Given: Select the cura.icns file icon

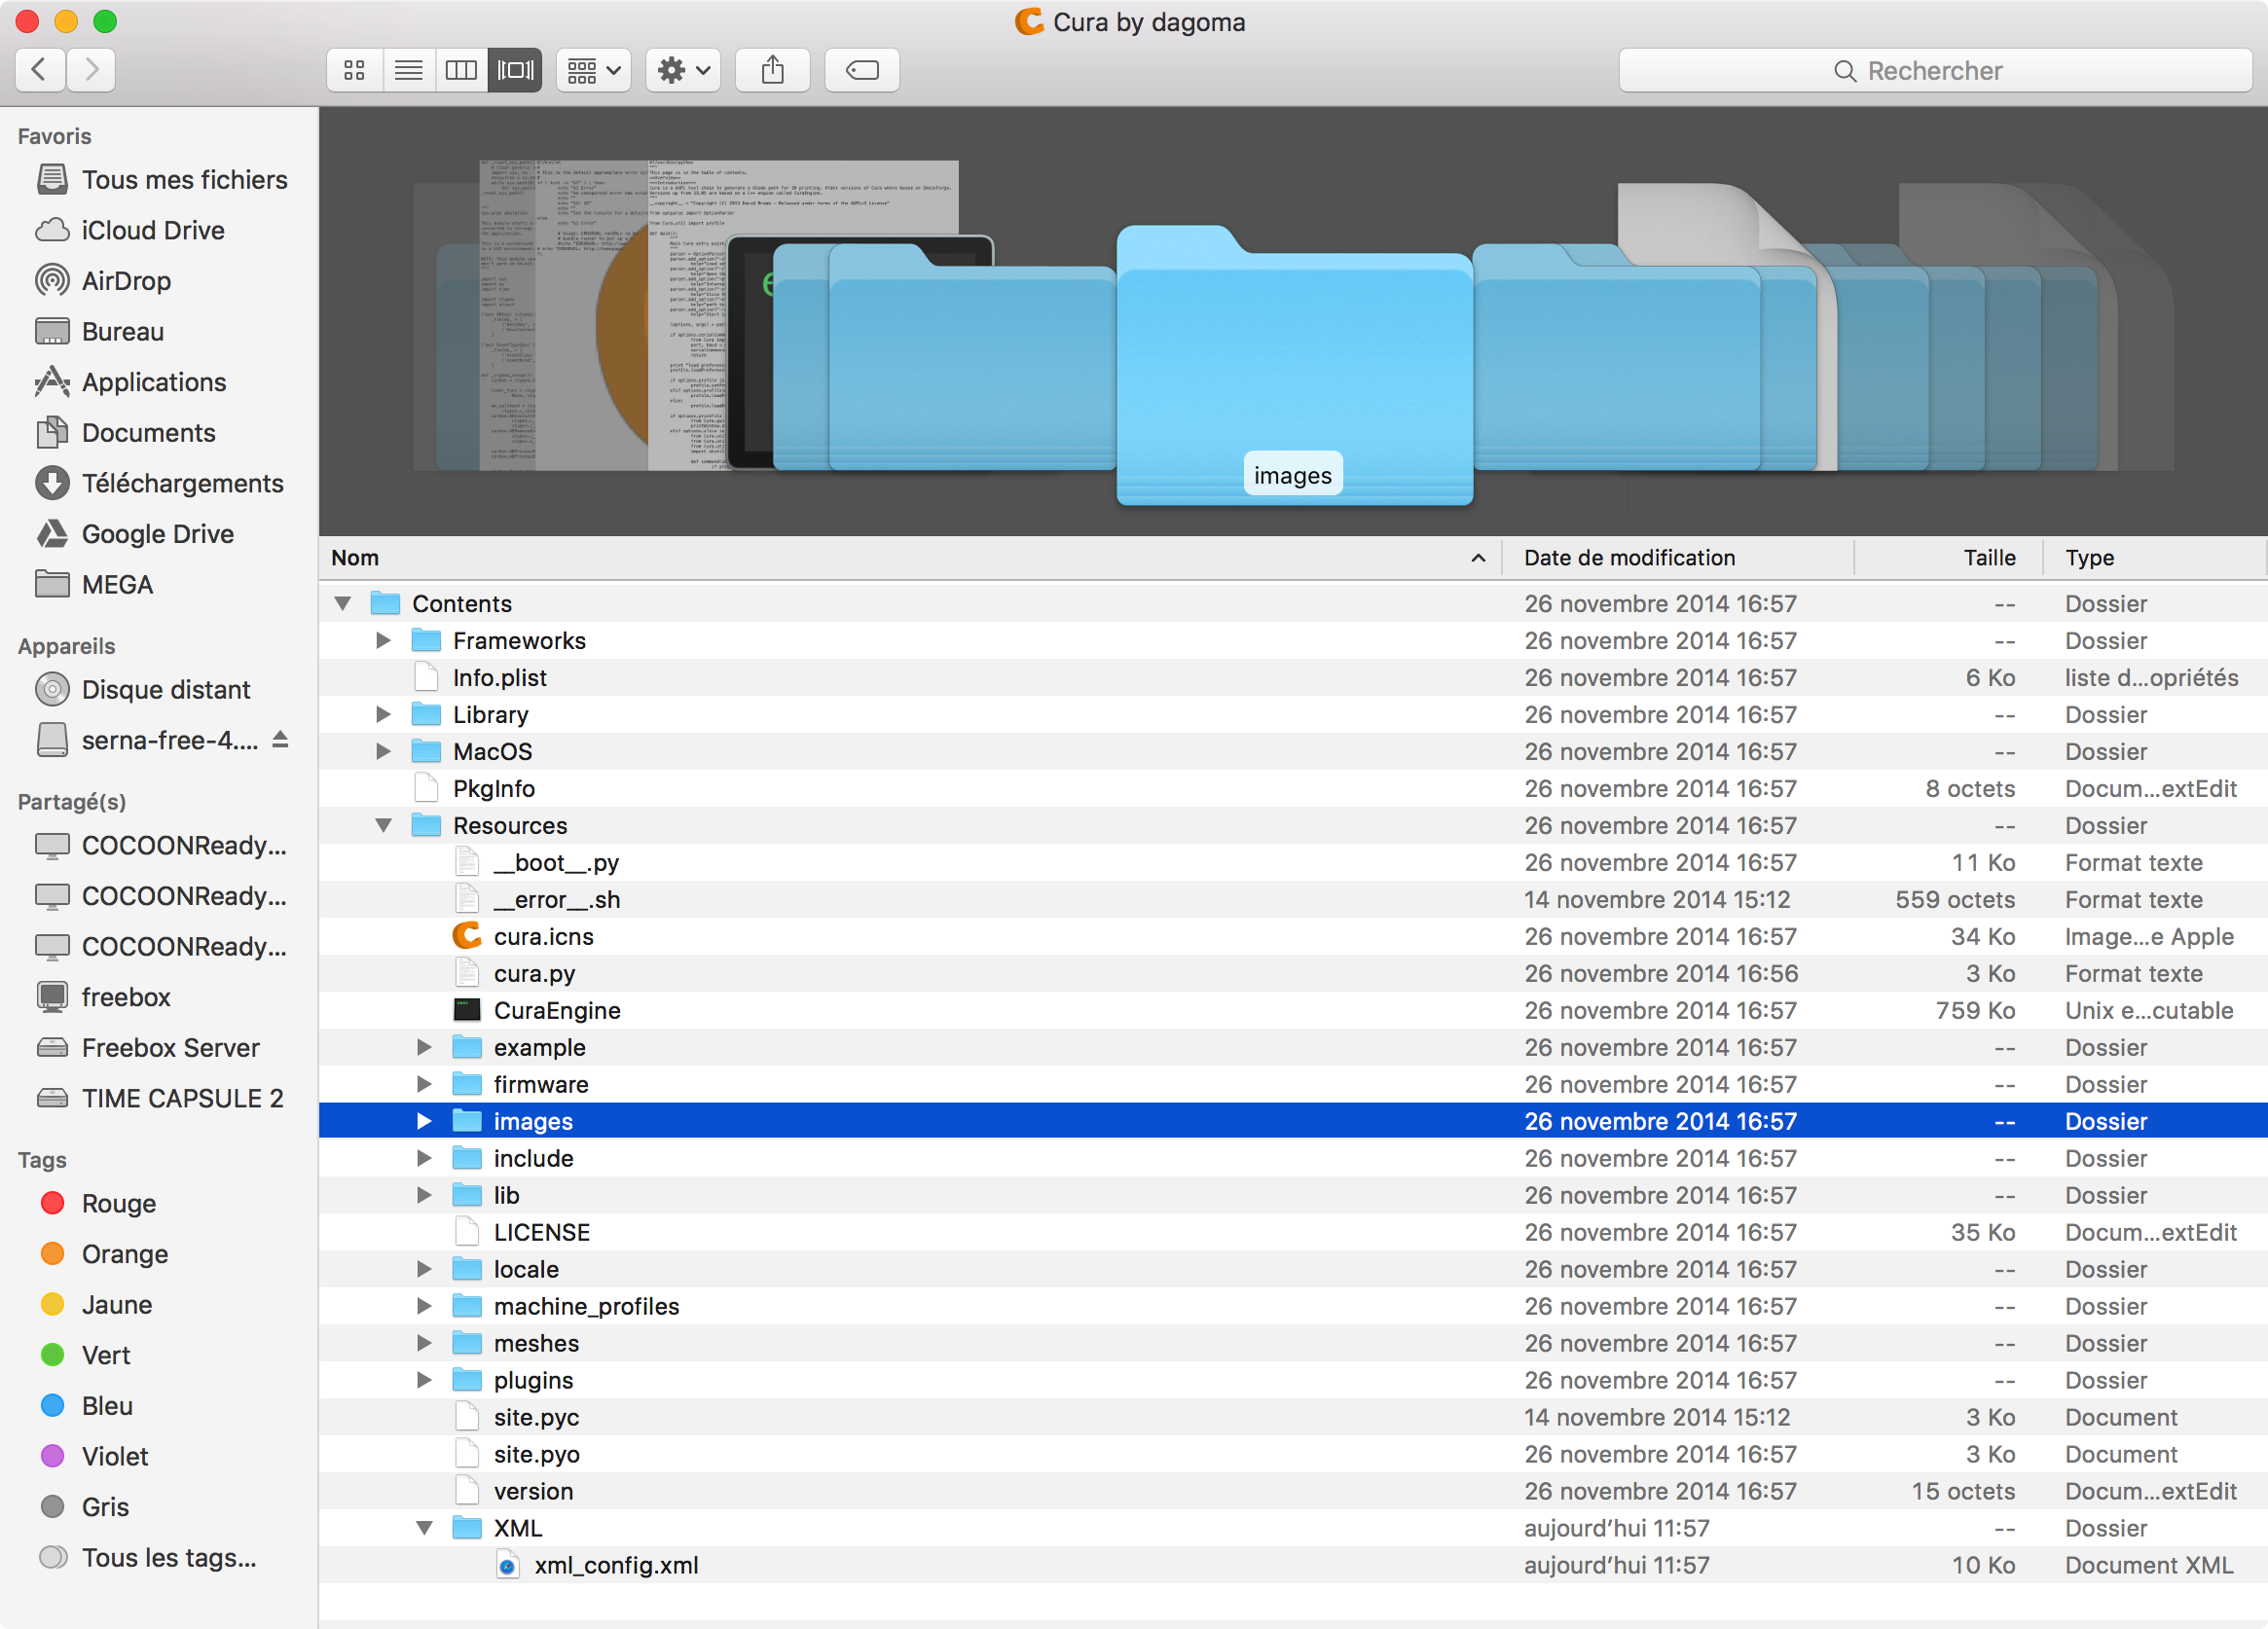Looking at the screenshot, I should click(x=467, y=937).
